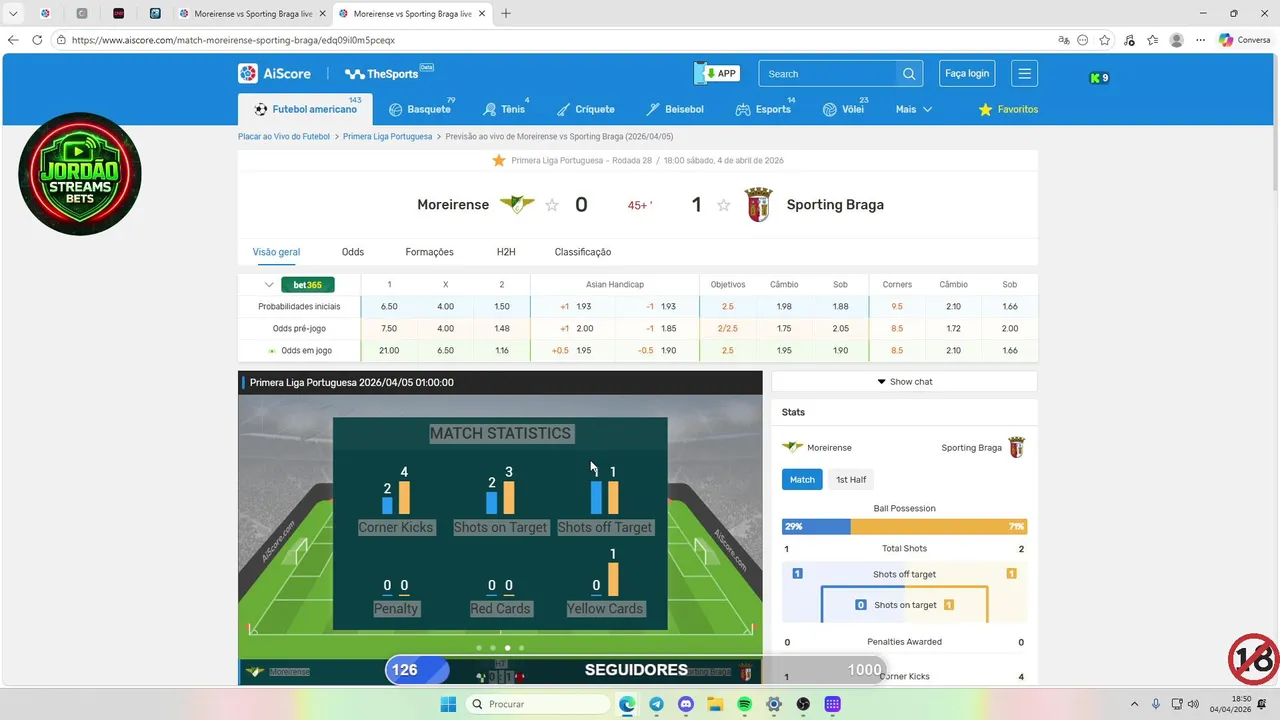Screen dimensions: 1280x720
Task: Open the Esports tab
Action: point(765,109)
